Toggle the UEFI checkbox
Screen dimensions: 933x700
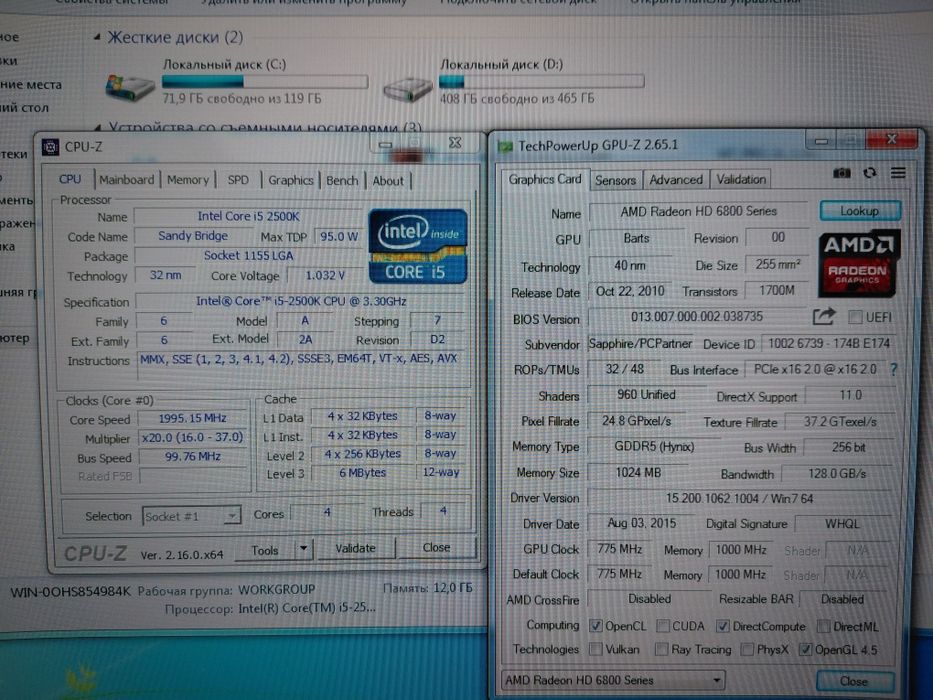(x=855, y=317)
